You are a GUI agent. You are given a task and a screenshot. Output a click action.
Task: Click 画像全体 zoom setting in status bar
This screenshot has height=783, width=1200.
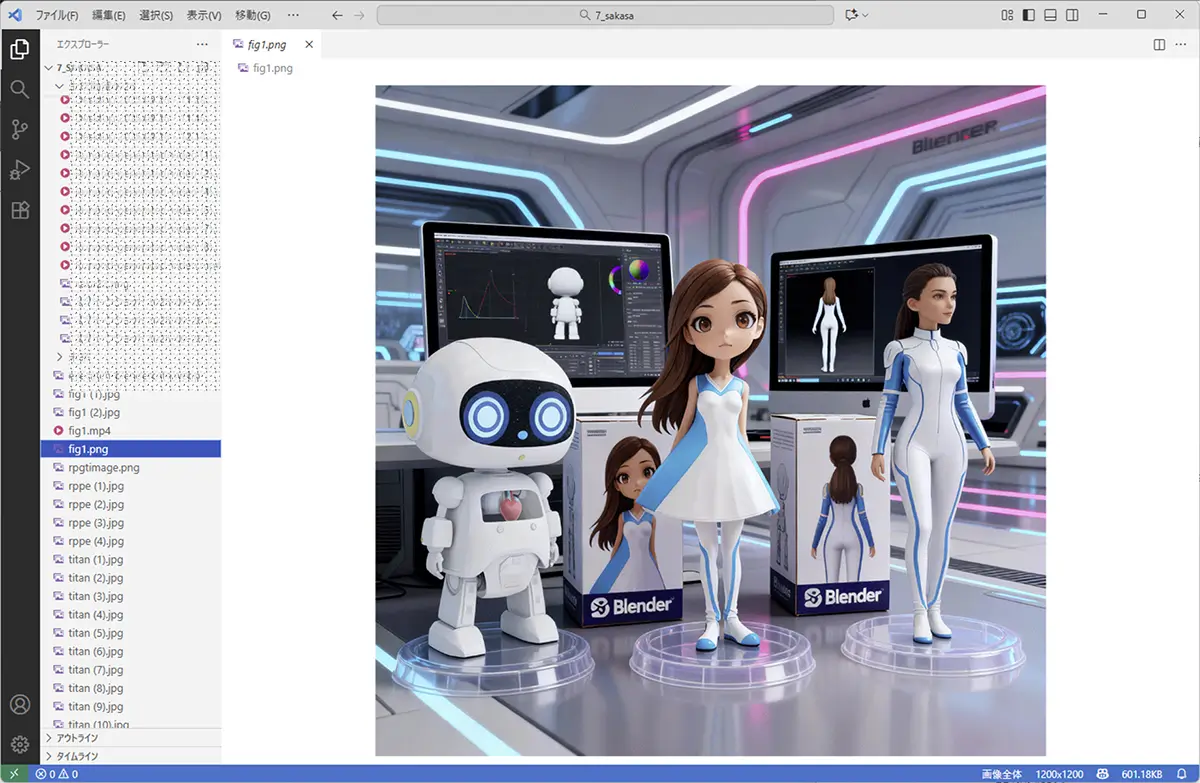1003,774
